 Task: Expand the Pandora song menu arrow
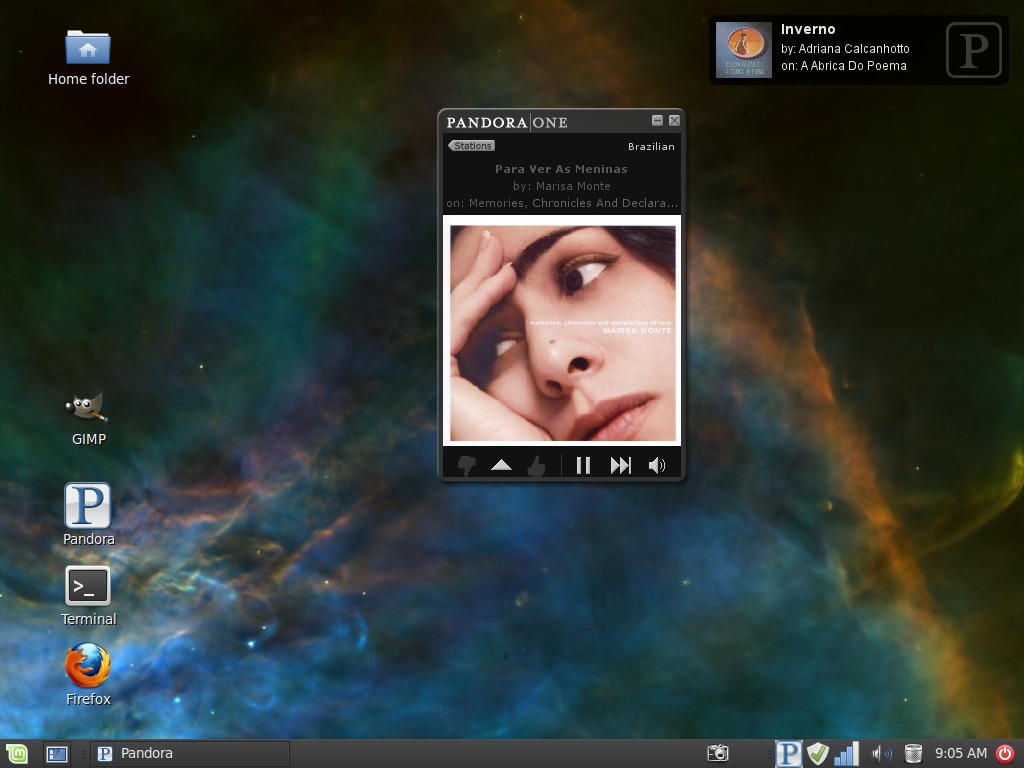click(x=501, y=465)
